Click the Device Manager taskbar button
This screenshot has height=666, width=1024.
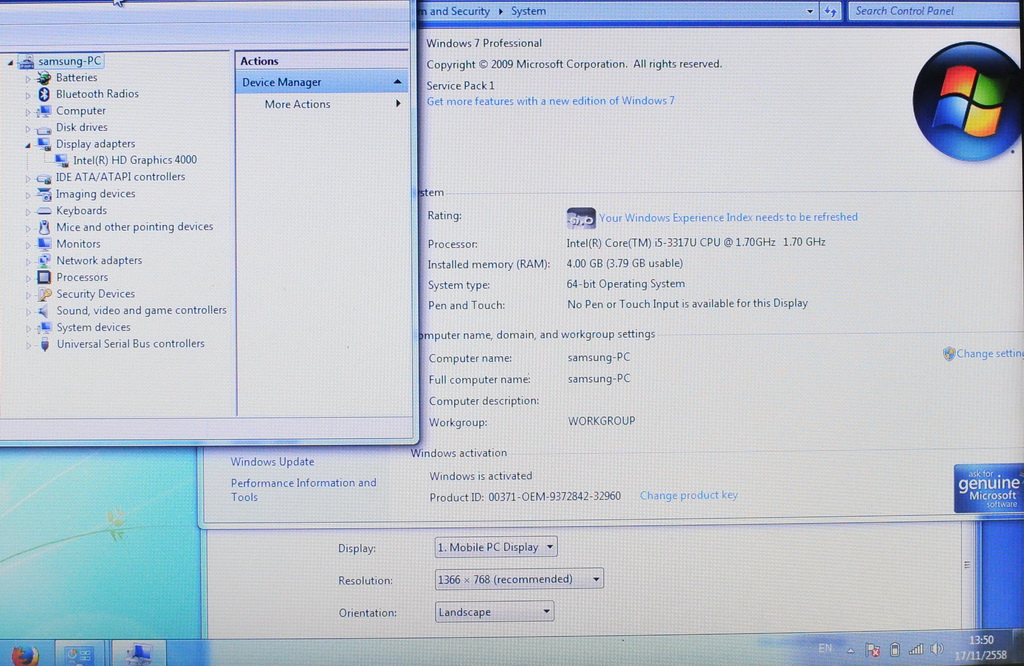[138, 654]
